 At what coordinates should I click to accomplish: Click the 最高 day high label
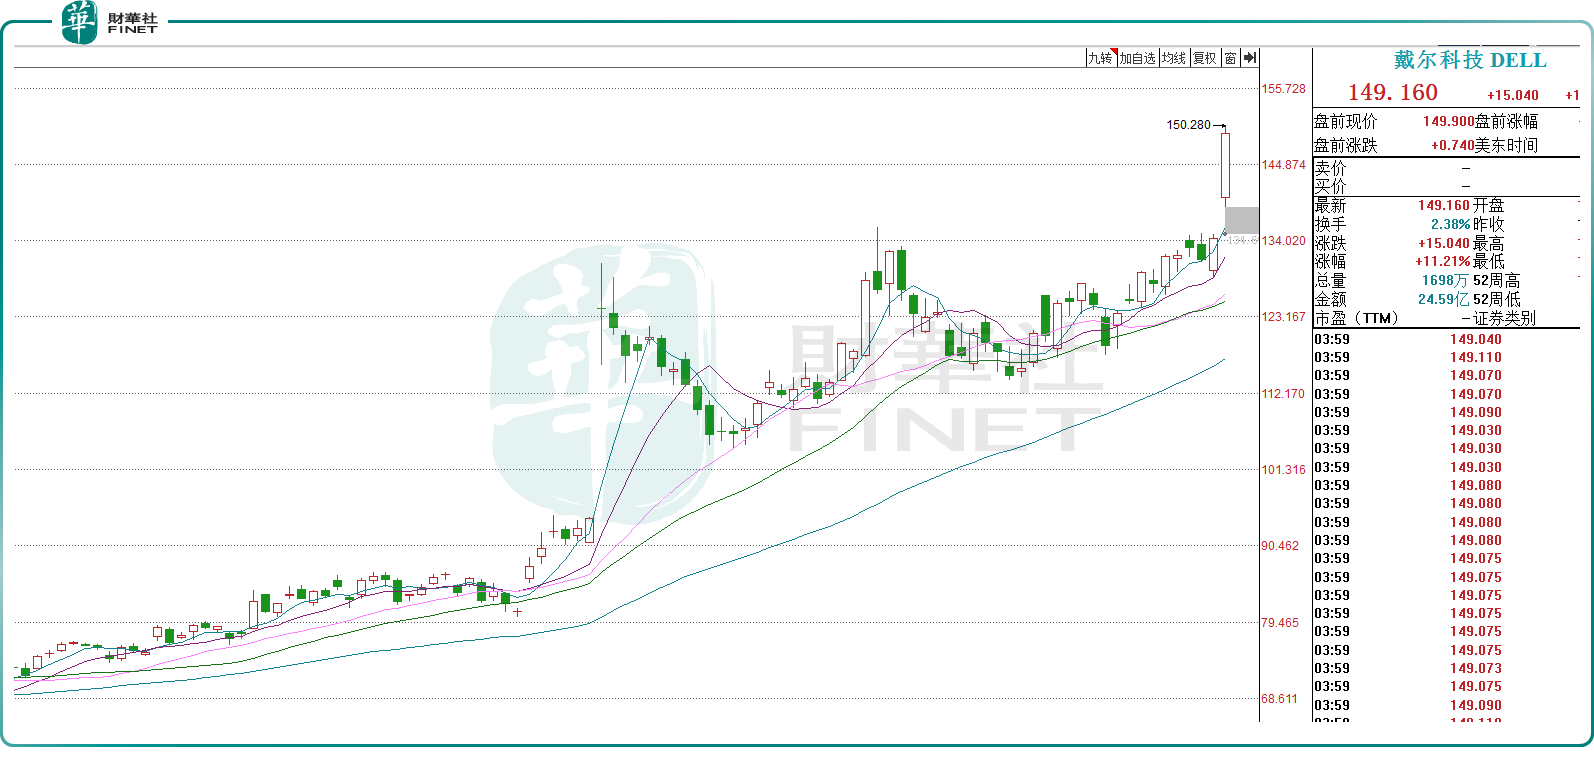click(x=1488, y=243)
